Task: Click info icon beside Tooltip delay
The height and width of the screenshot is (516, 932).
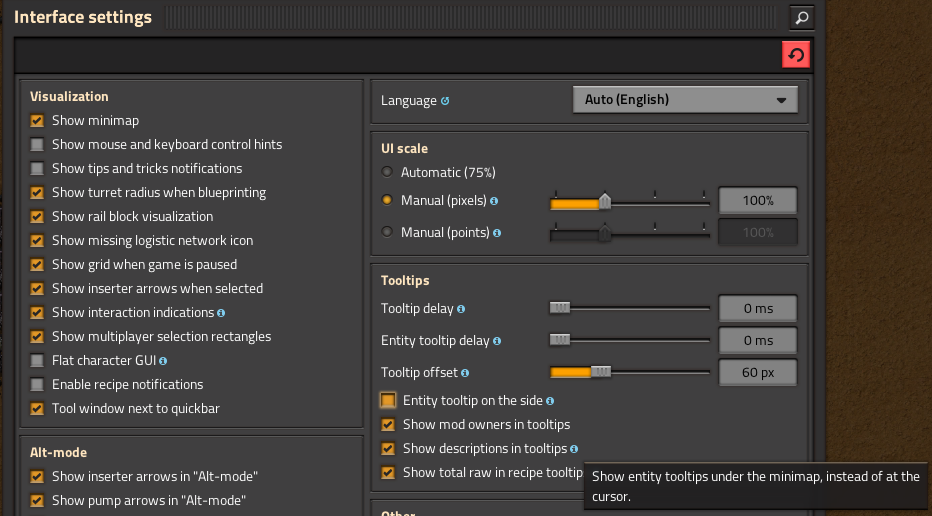Action: 461,309
